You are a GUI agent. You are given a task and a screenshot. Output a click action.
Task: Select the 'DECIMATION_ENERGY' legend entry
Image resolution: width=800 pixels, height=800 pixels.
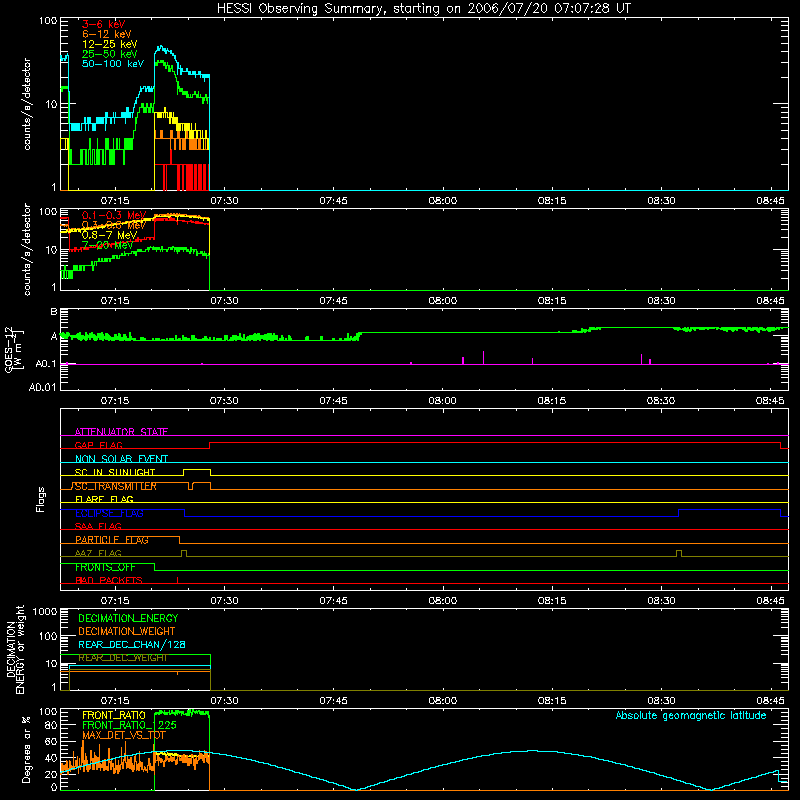tap(128, 618)
